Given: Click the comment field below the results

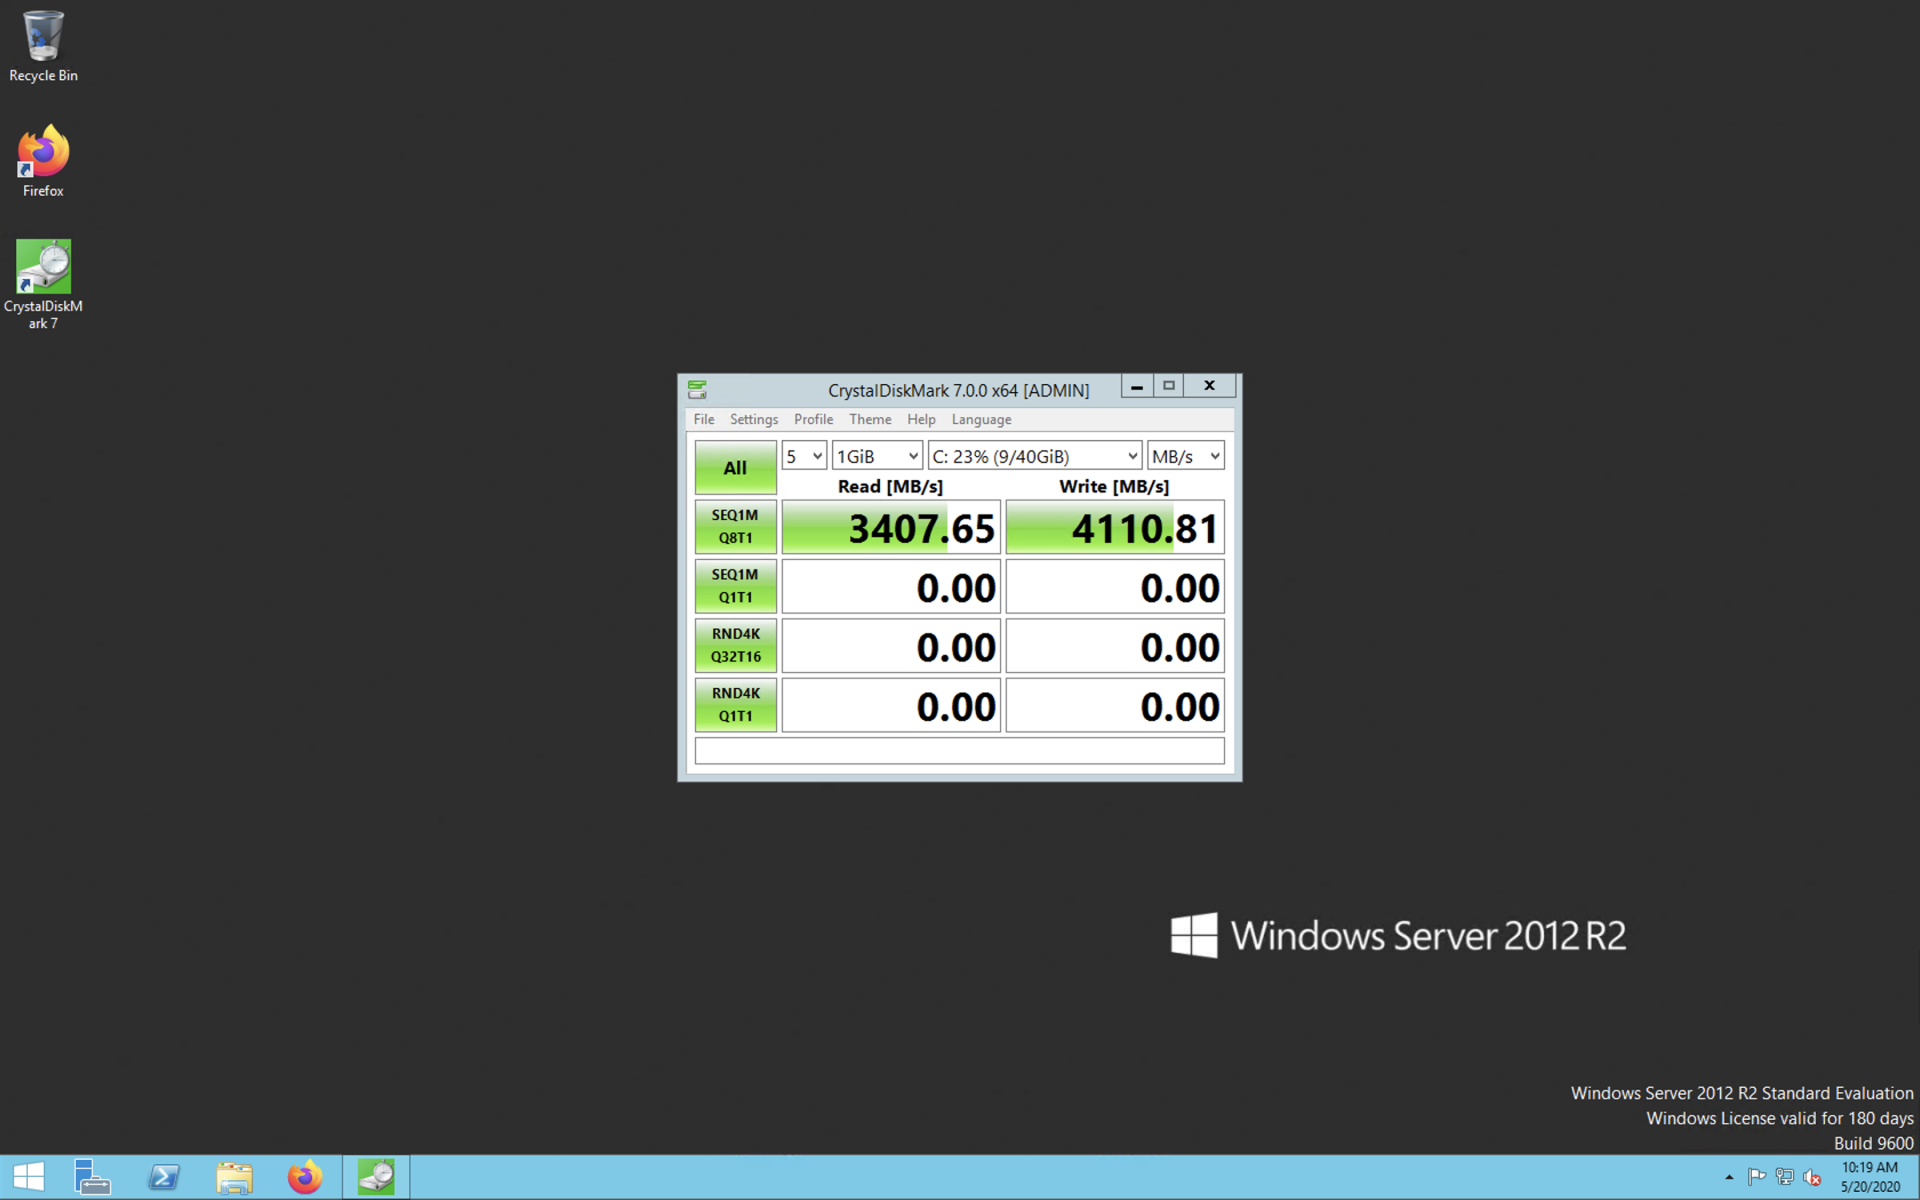Looking at the screenshot, I should click(959, 751).
